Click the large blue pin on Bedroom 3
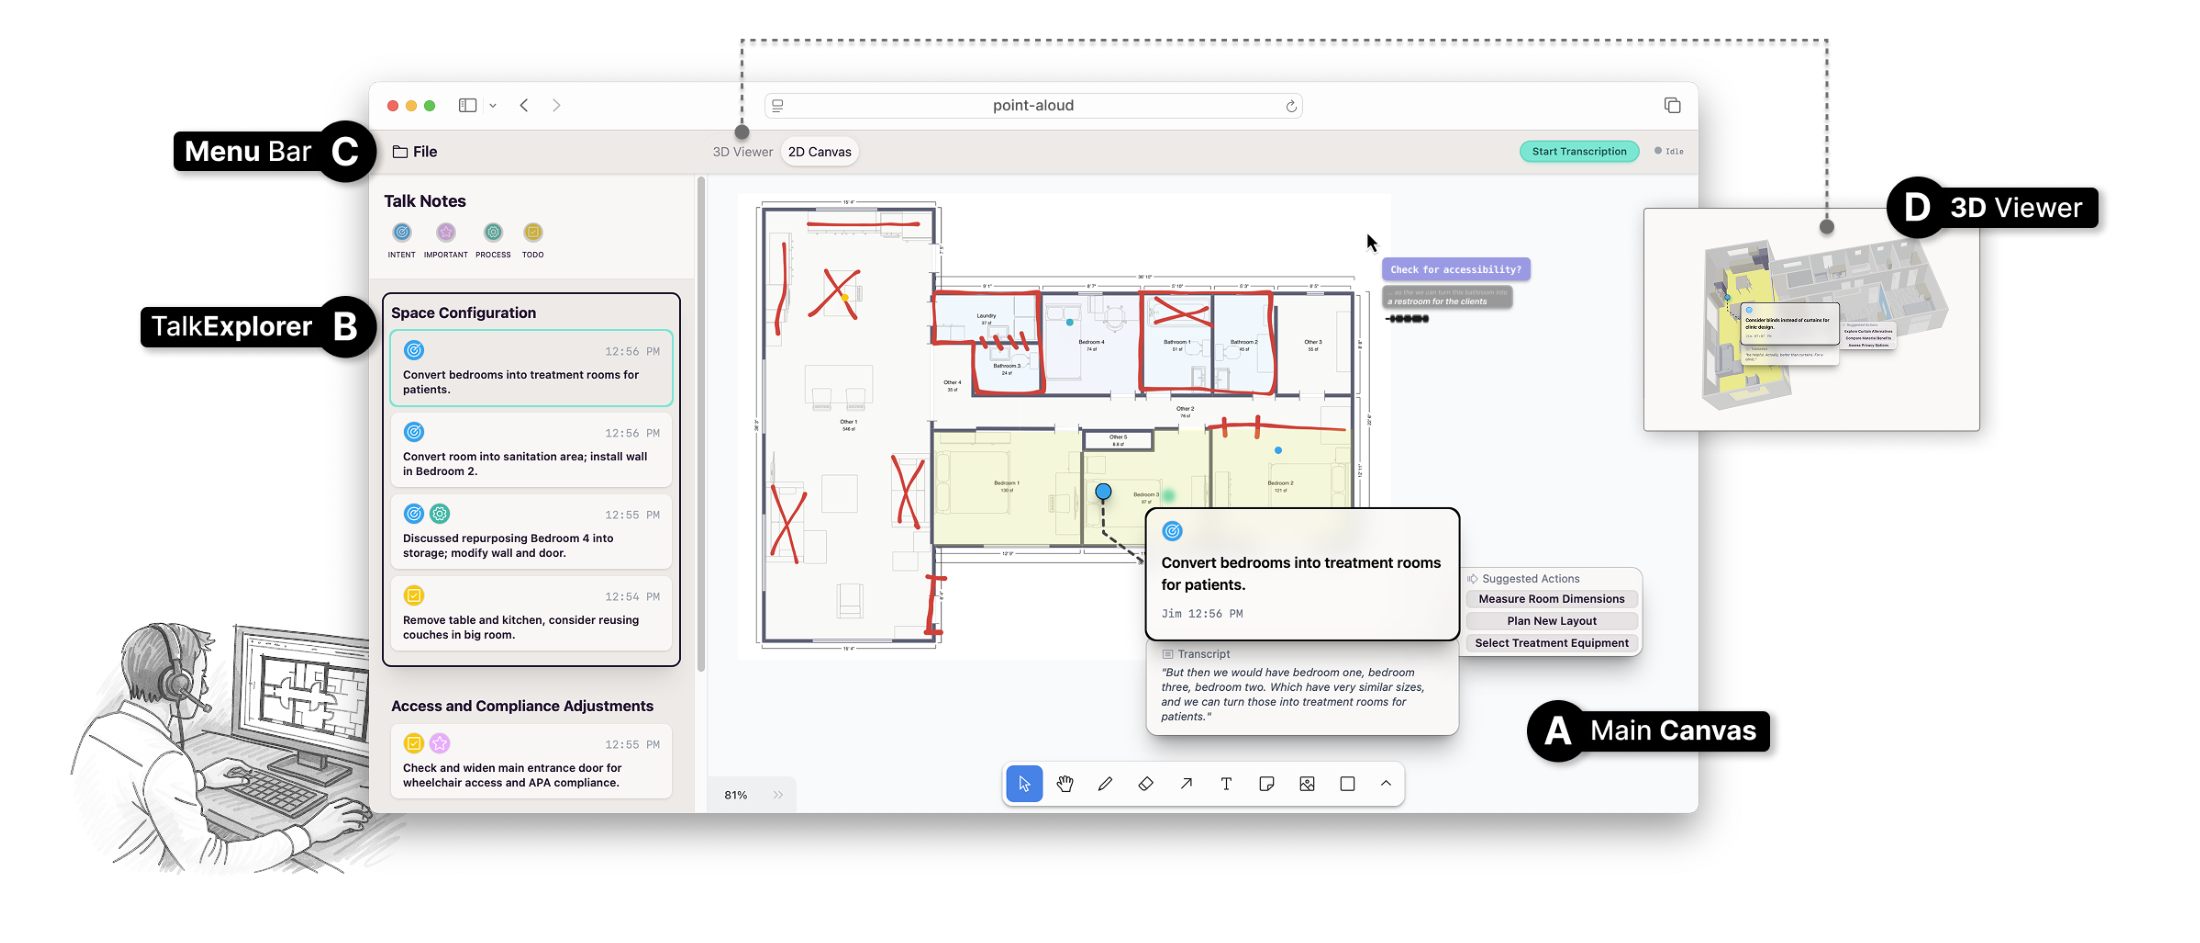 coord(1103,492)
